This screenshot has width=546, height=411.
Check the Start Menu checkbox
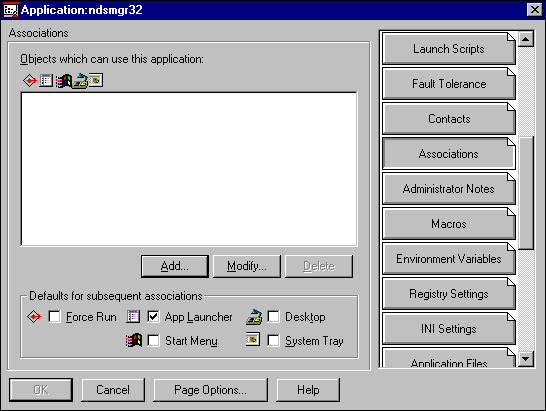[153, 340]
